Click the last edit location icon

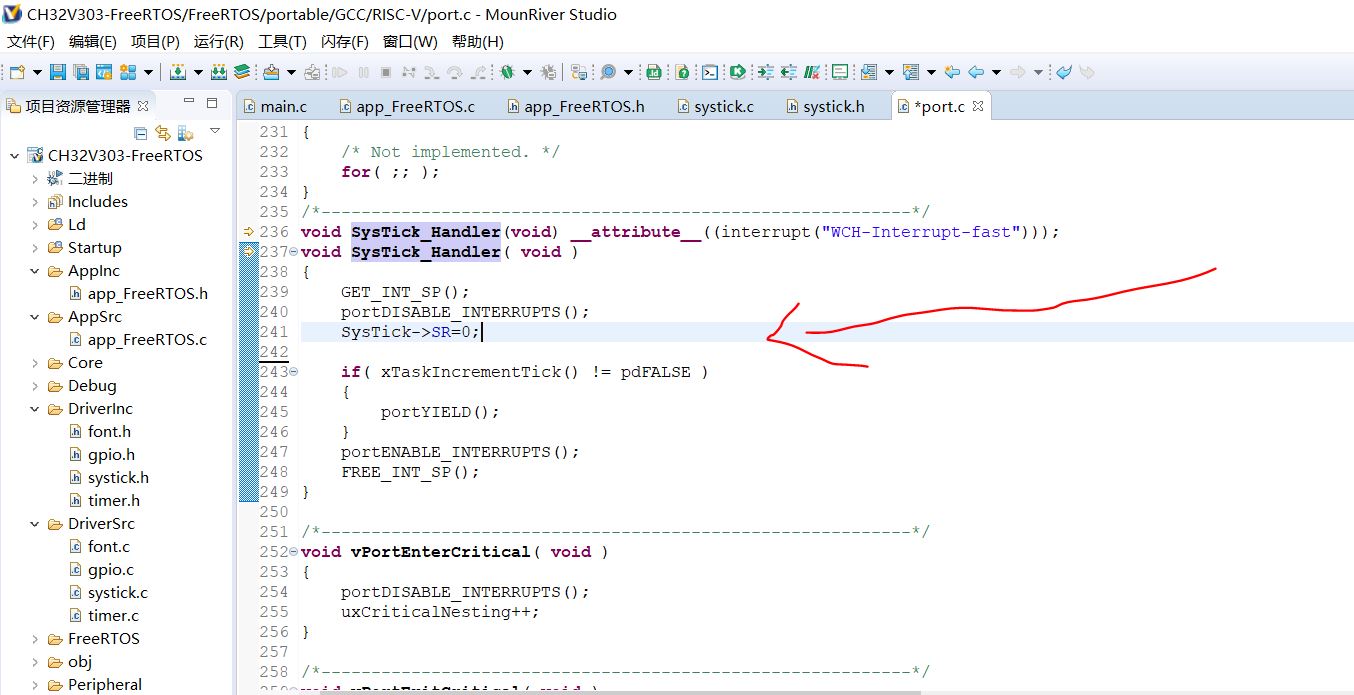(952, 72)
